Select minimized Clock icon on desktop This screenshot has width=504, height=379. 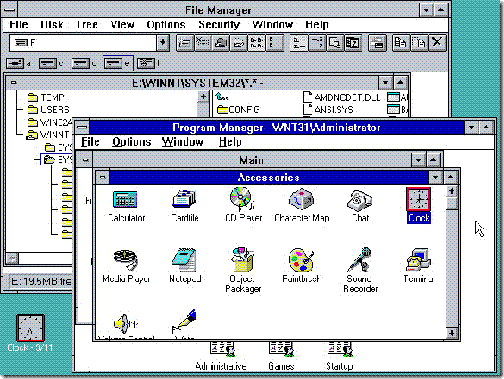click(x=30, y=328)
